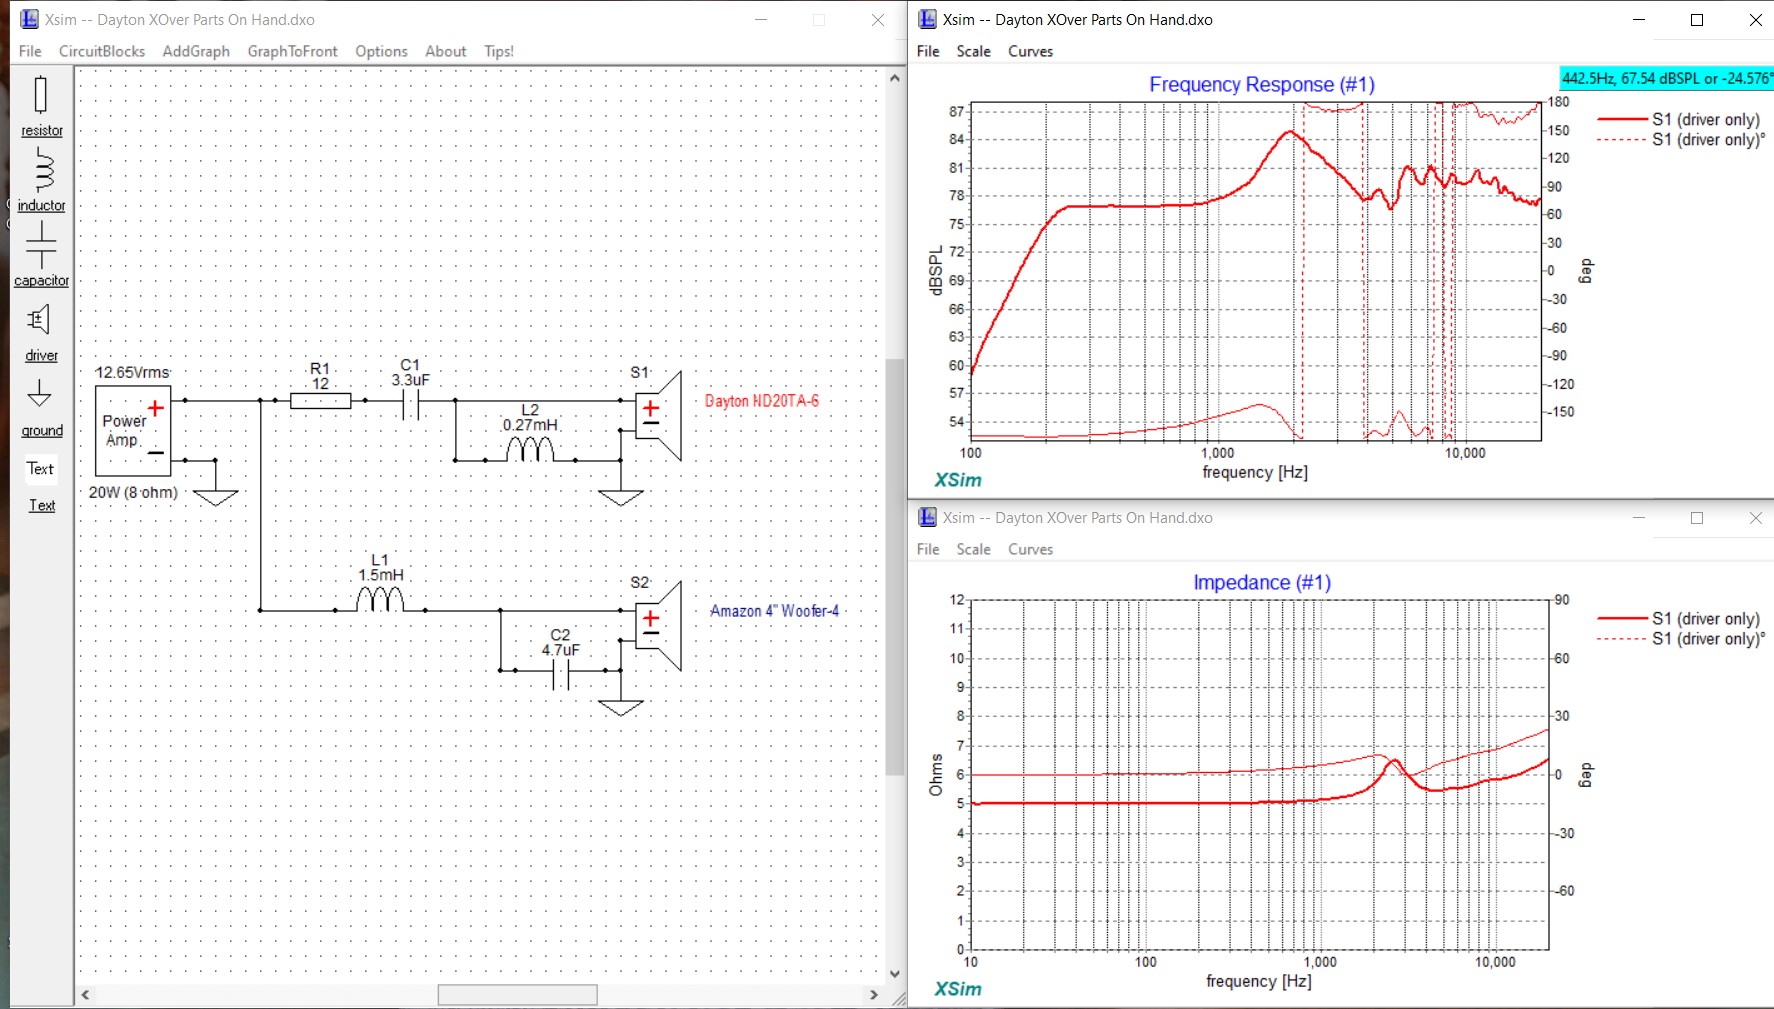Screen dimensions: 1774x1009
Task: Click the Dayton ND20TA-6 driver label
Action: (762, 401)
